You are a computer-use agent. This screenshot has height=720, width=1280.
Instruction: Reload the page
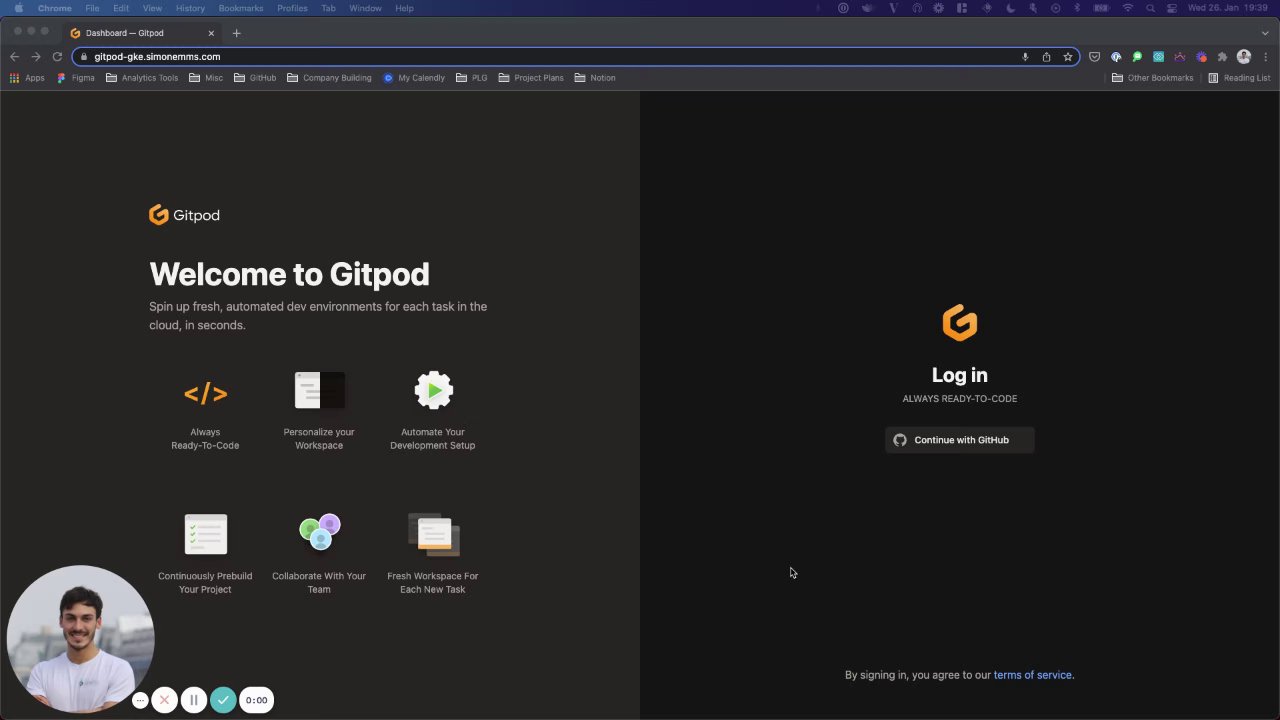[57, 57]
